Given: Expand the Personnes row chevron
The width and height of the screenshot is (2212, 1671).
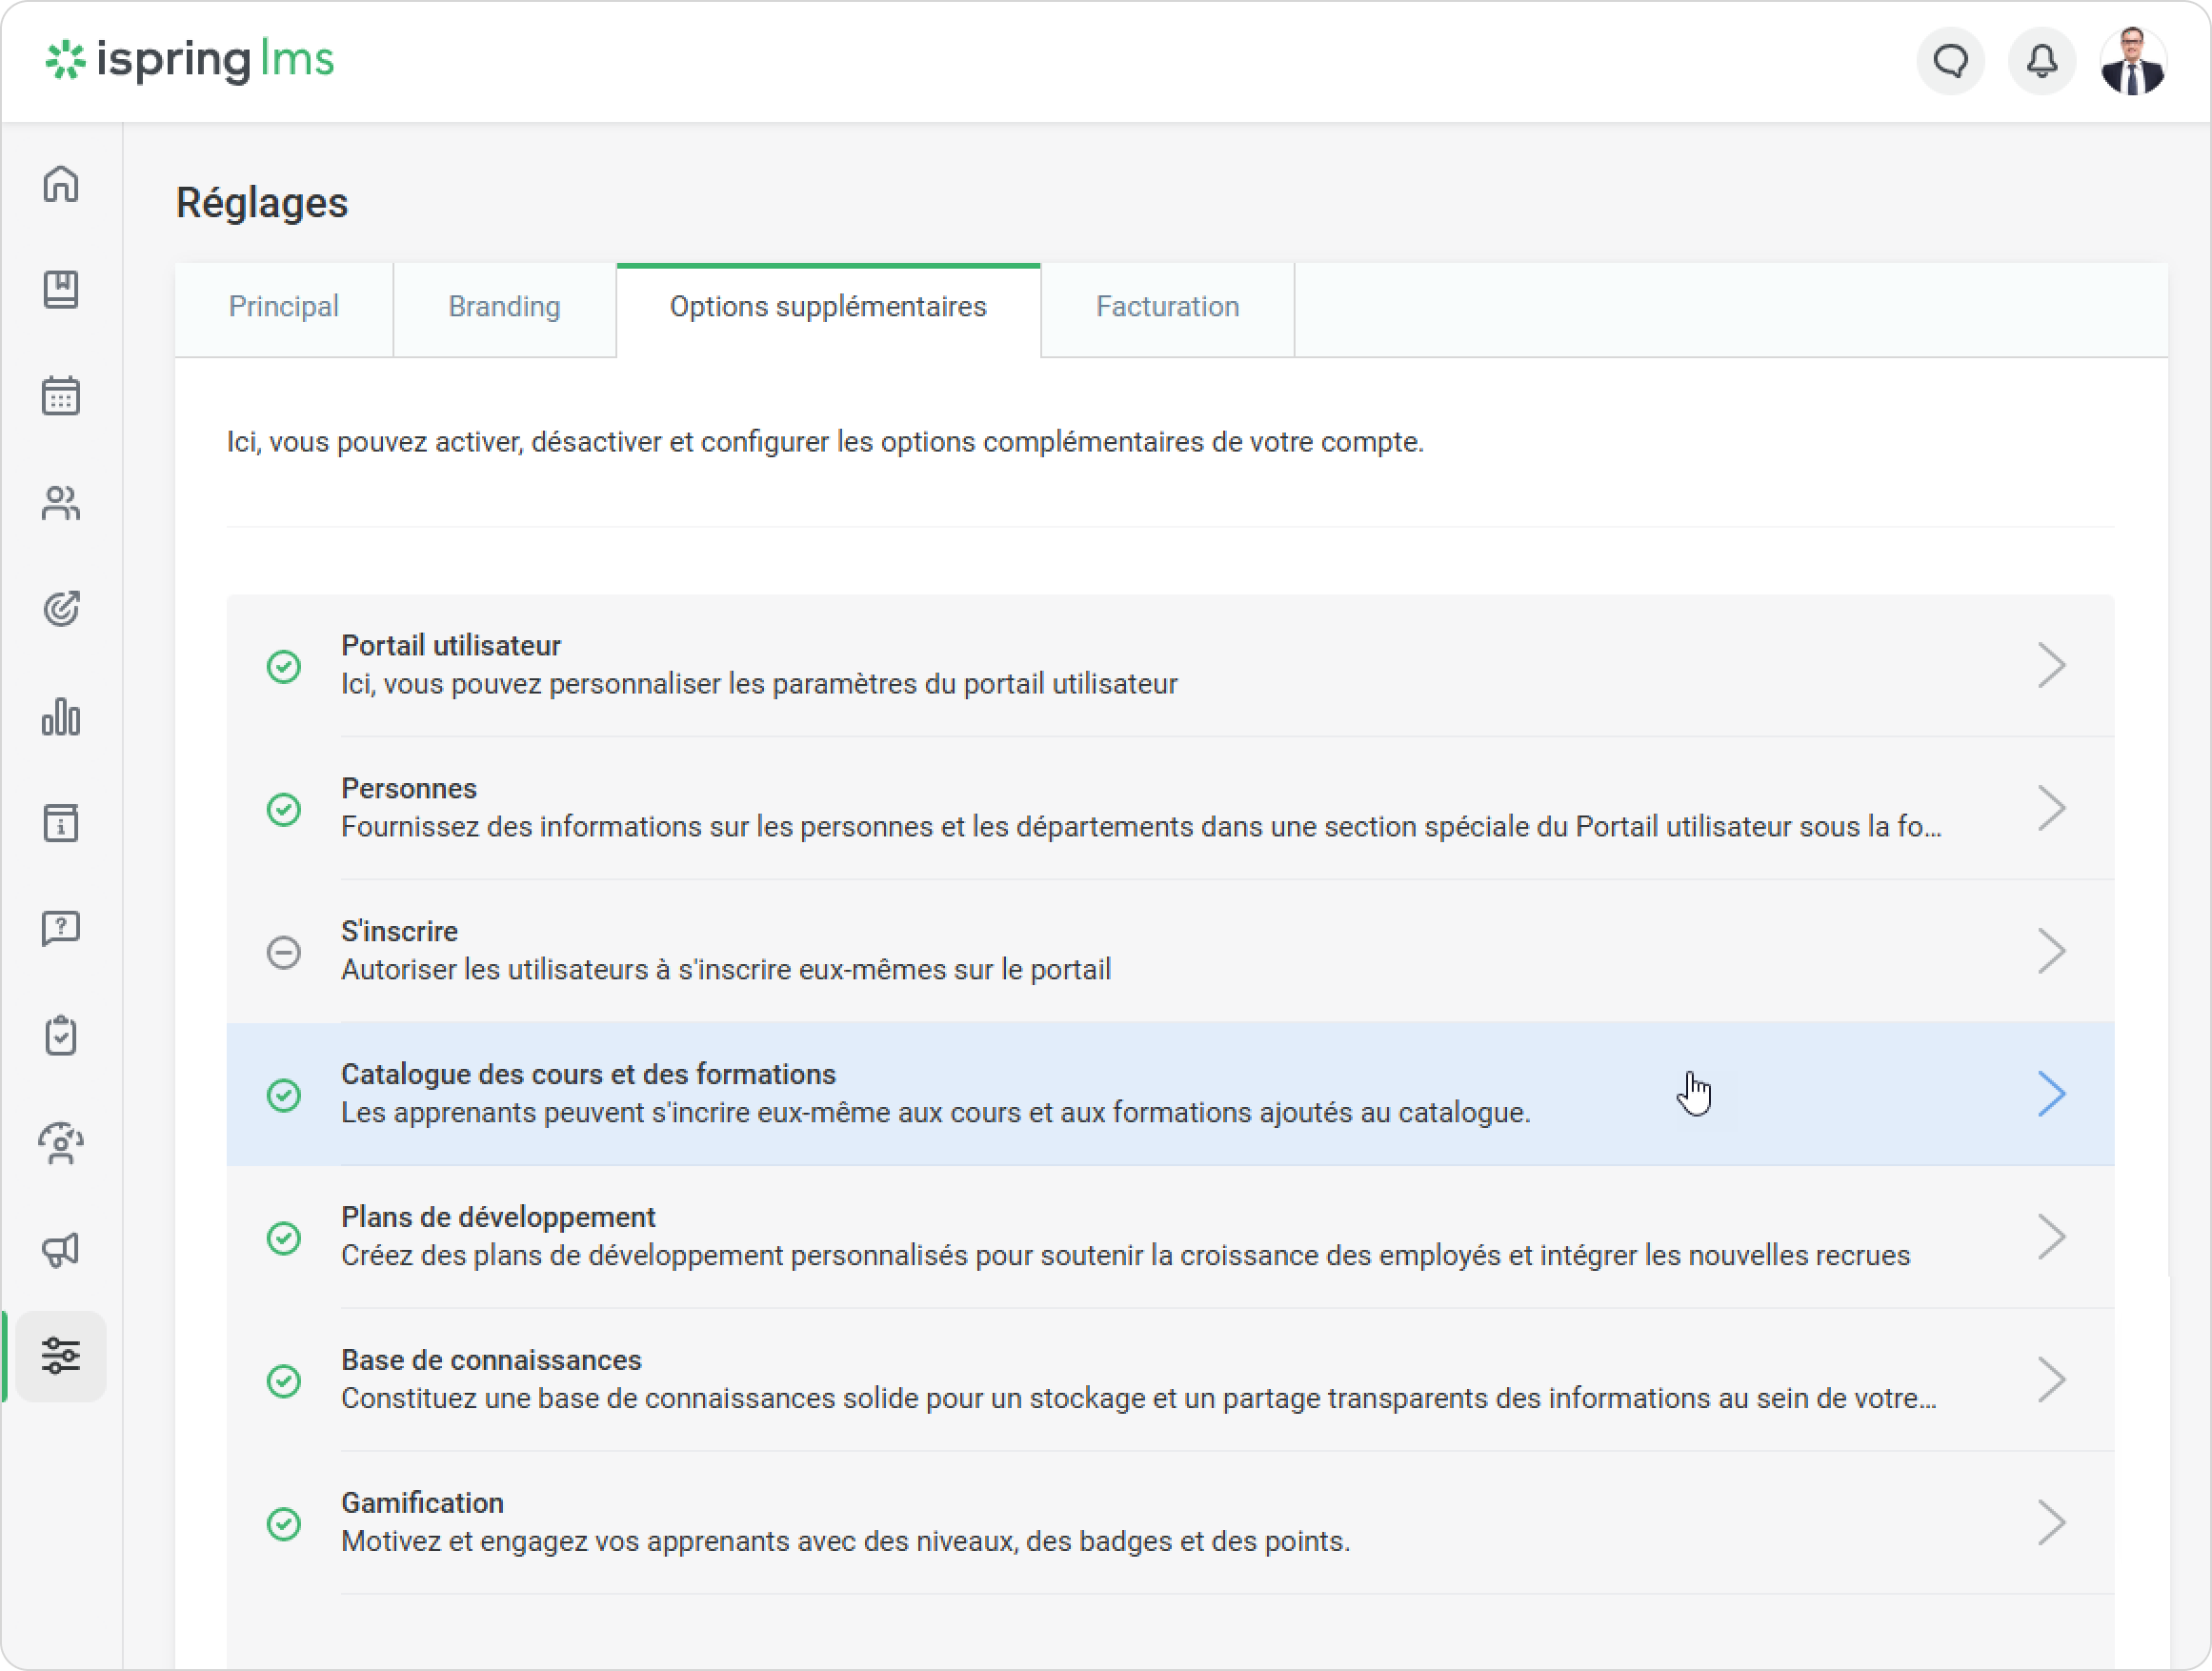Looking at the screenshot, I should click(2050, 808).
